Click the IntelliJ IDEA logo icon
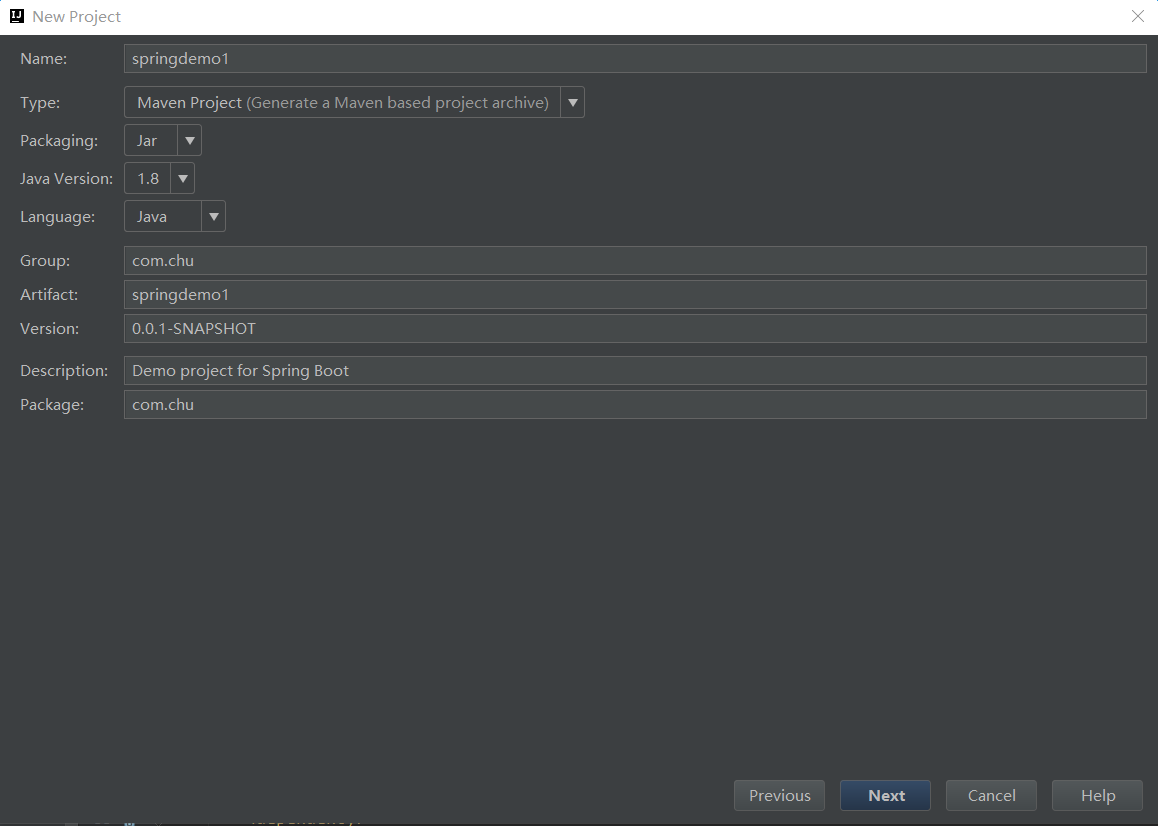This screenshot has width=1158, height=826. [17, 17]
